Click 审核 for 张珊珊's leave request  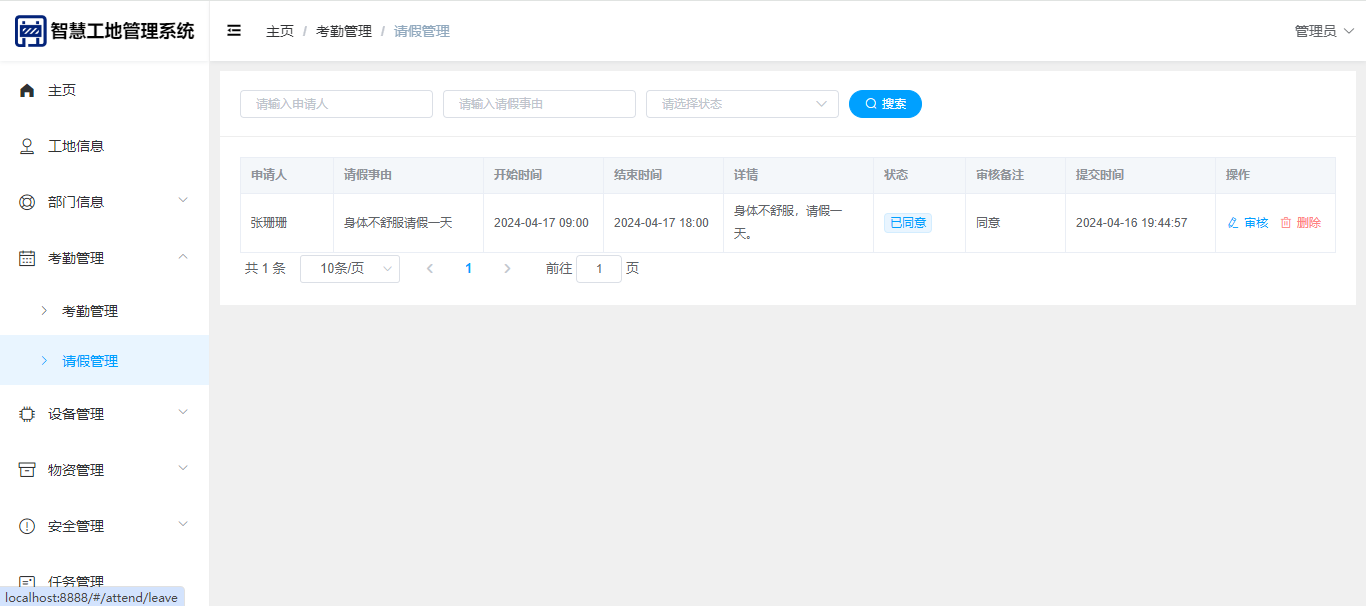[x=1248, y=223]
